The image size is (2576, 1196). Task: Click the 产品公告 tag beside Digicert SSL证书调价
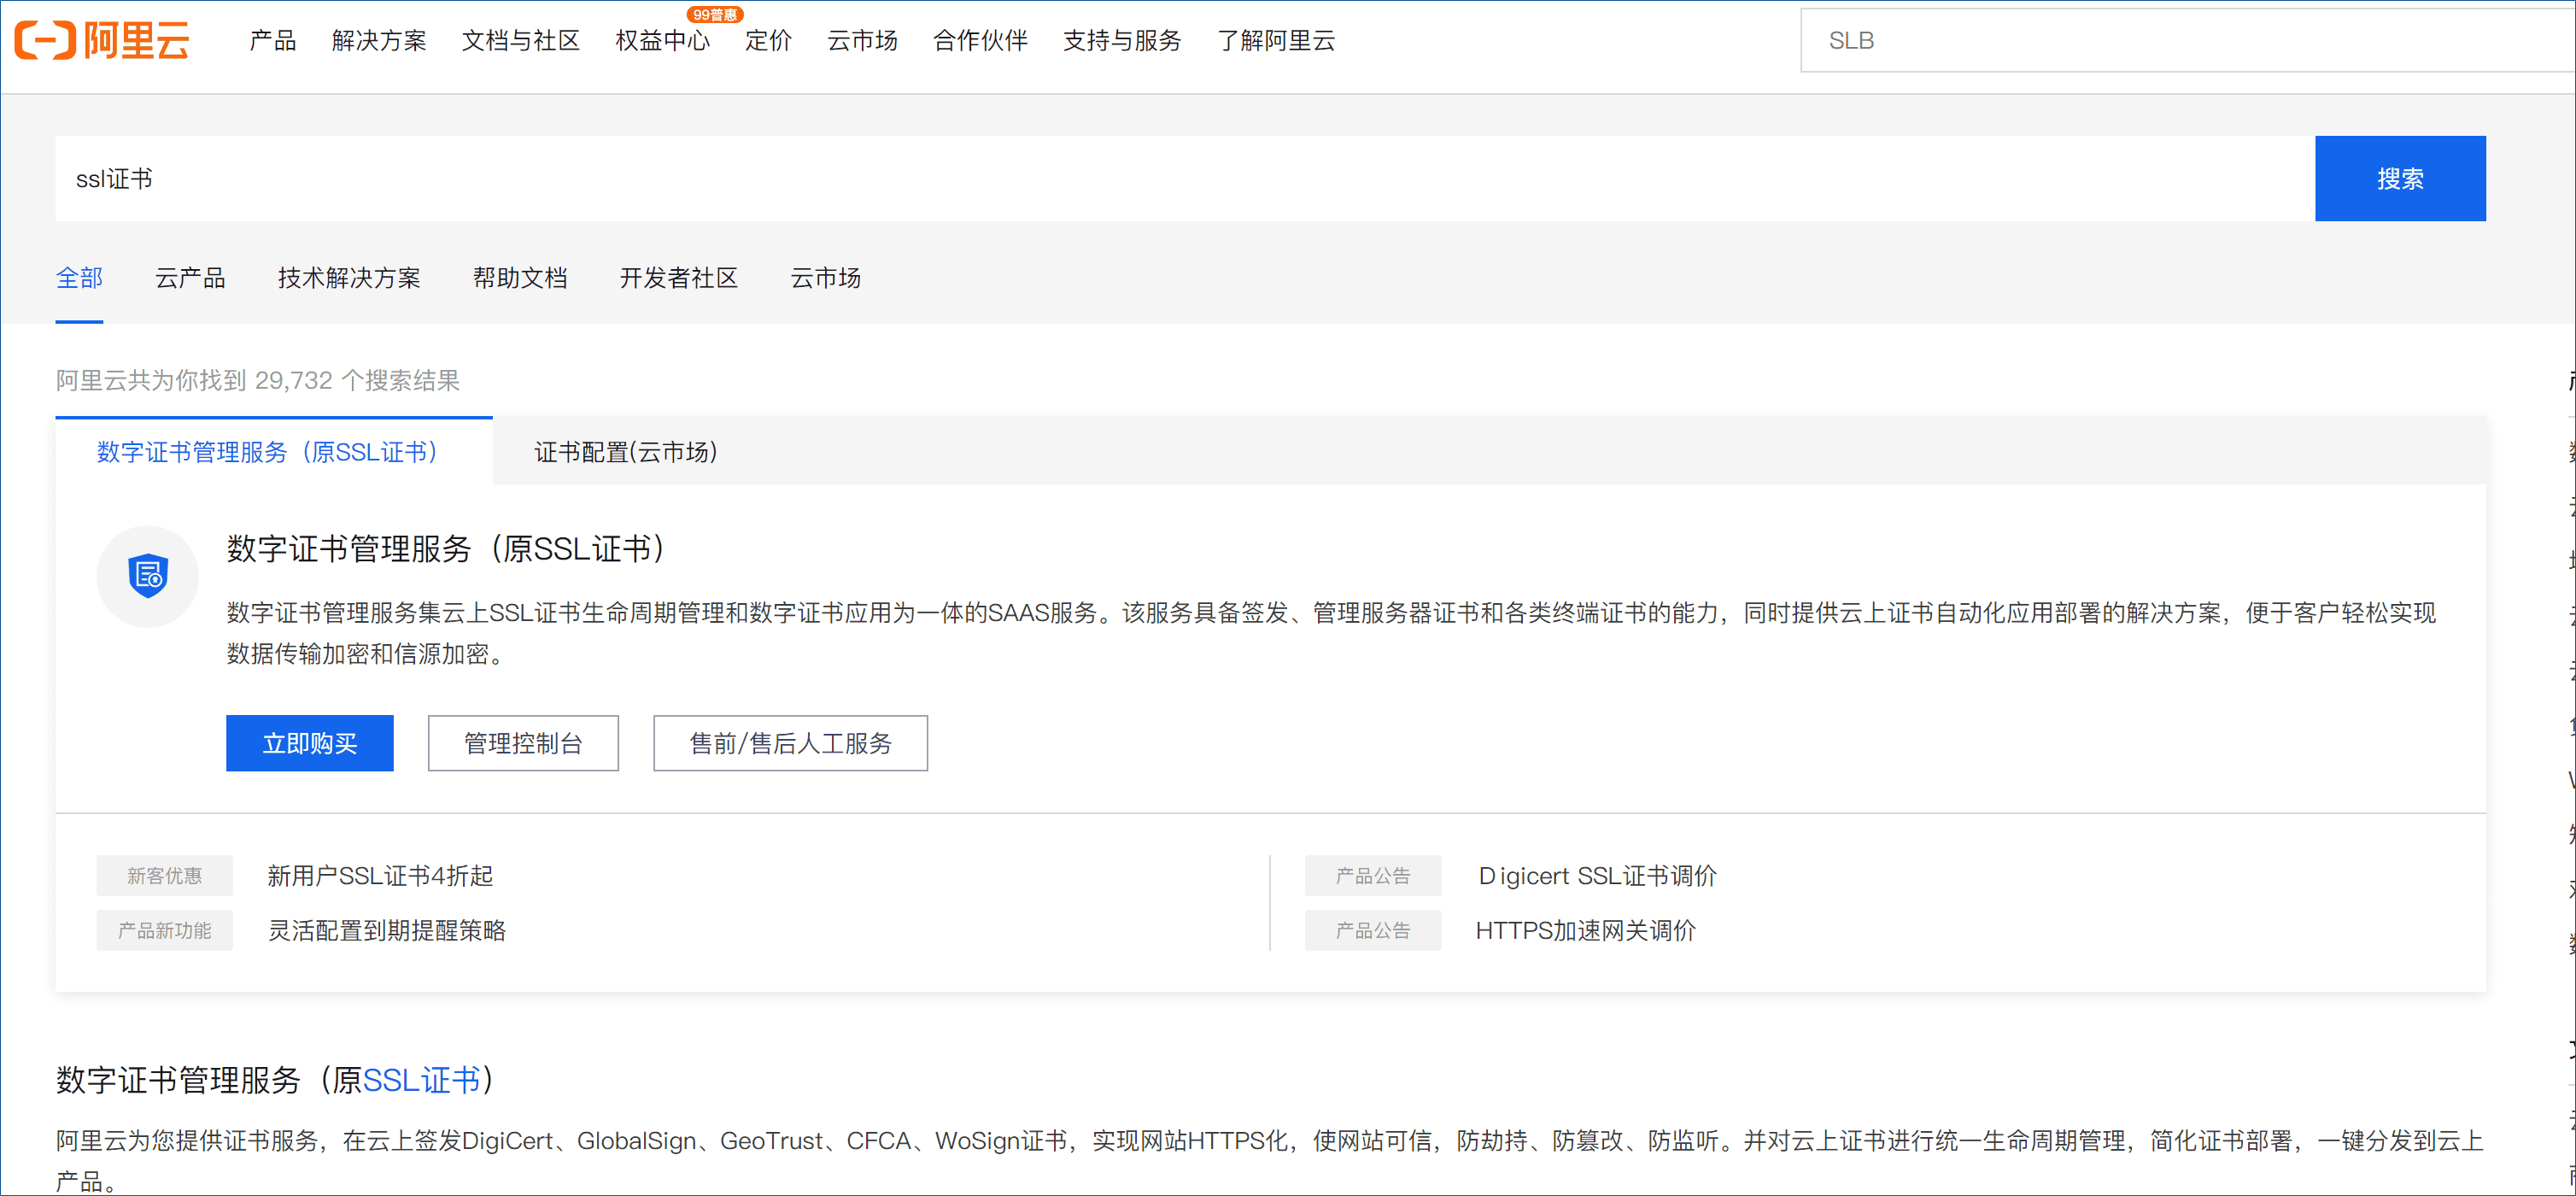(x=1373, y=876)
